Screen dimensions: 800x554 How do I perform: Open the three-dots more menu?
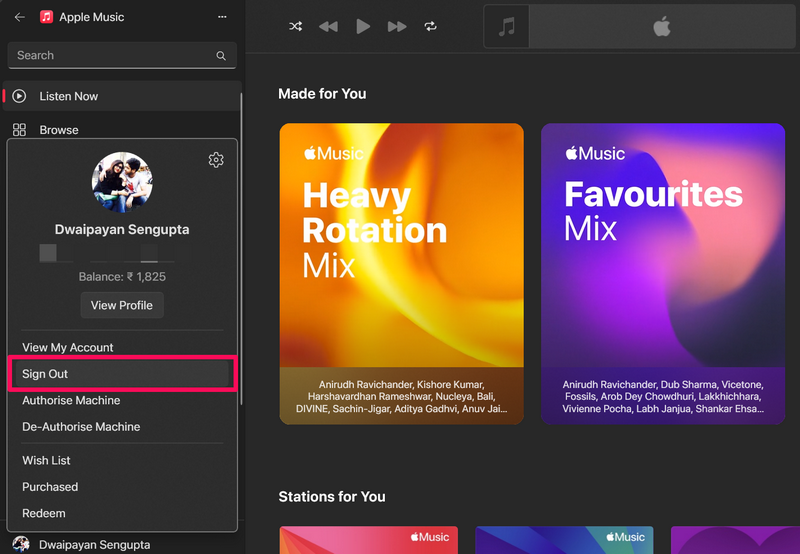pyautogui.click(x=222, y=17)
